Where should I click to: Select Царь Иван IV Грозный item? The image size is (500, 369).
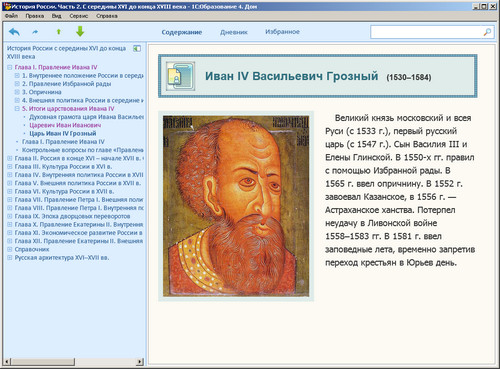pos(63,134)
